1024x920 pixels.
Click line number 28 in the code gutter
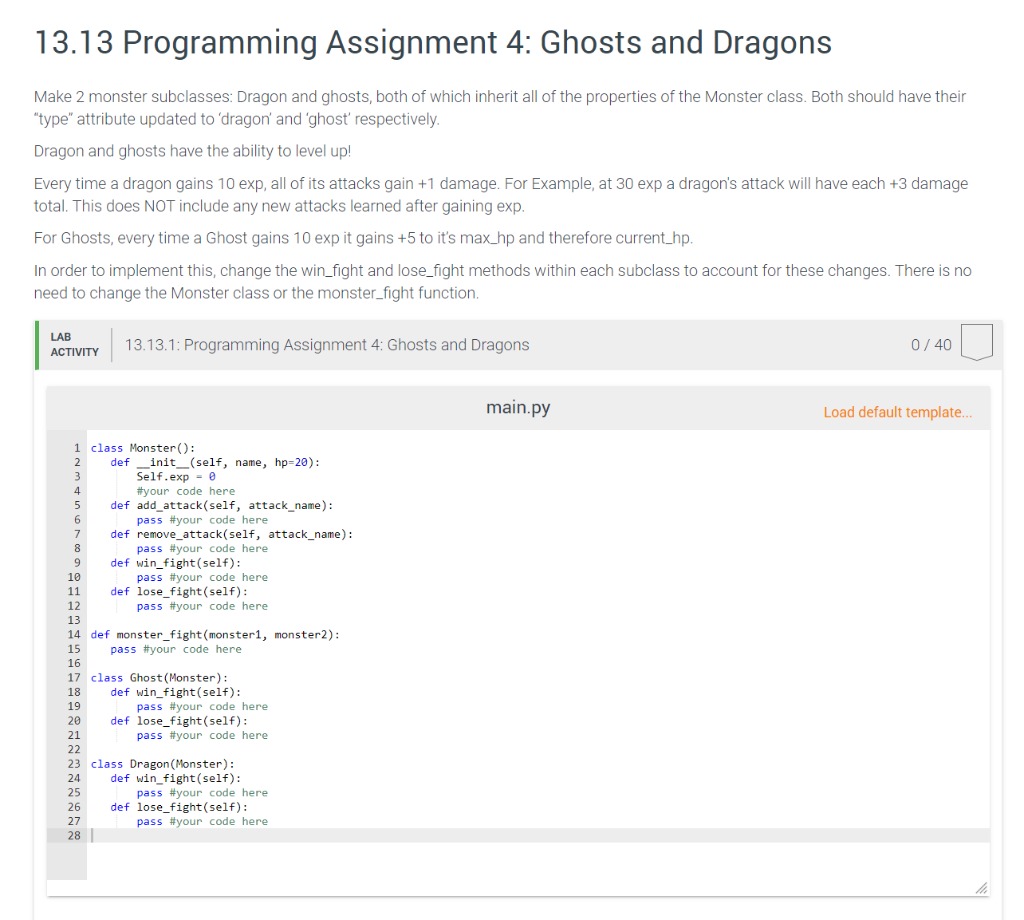[x=74, y=835]
